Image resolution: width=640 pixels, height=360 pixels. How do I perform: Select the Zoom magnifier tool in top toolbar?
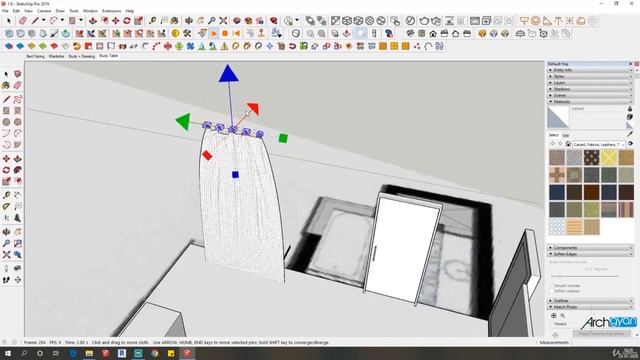click(211, 20)
